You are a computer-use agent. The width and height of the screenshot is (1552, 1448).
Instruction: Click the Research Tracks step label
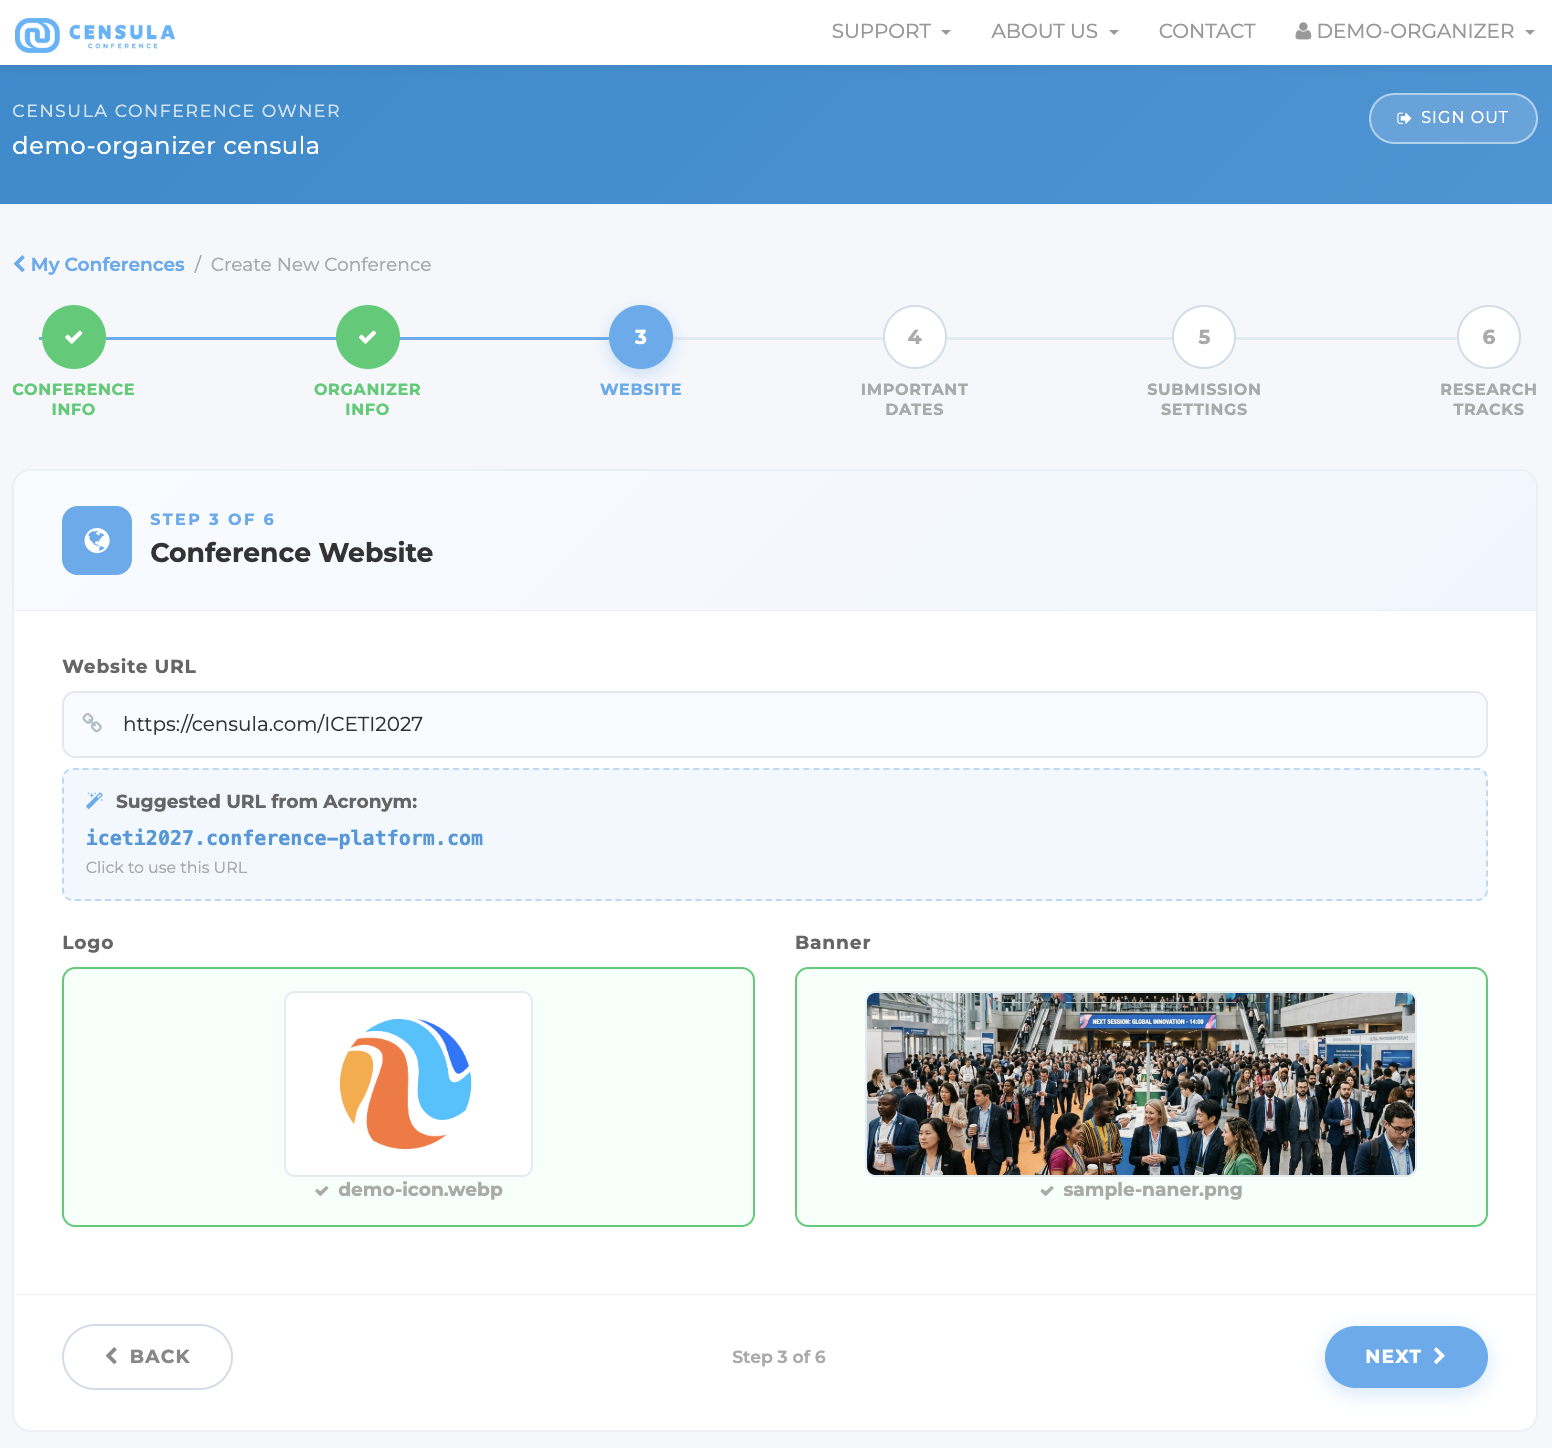(1489, 399)
